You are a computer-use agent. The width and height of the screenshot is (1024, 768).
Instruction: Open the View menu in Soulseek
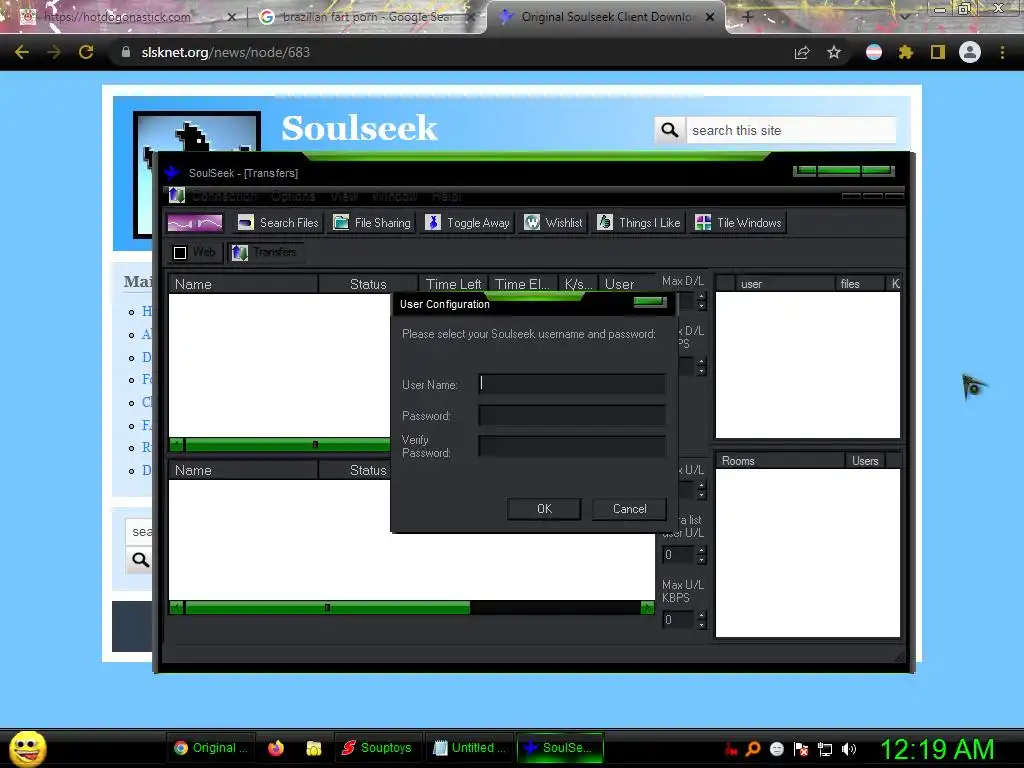pyautogui.click(x=344, y=196)
